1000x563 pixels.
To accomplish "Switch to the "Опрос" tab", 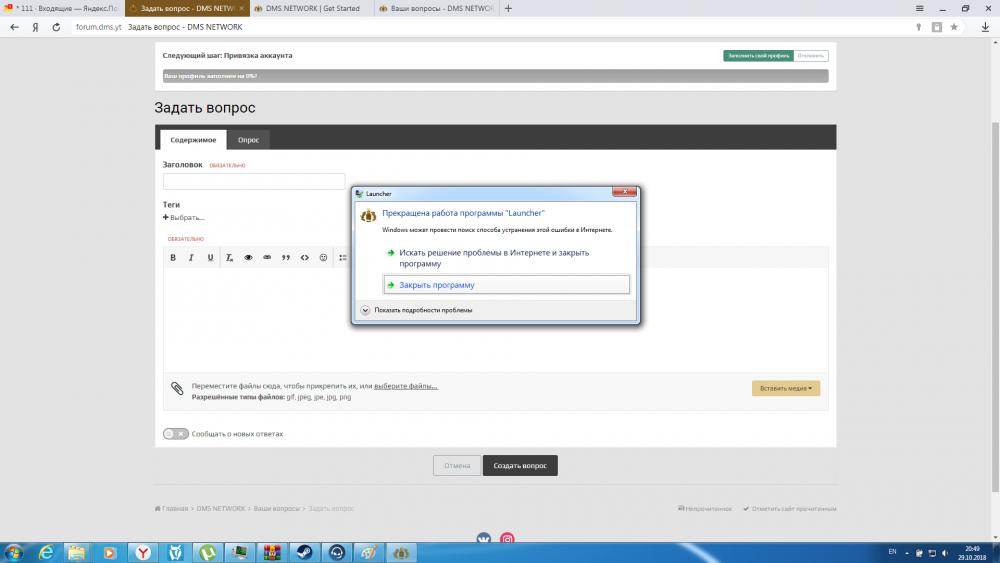I will 248,140.
